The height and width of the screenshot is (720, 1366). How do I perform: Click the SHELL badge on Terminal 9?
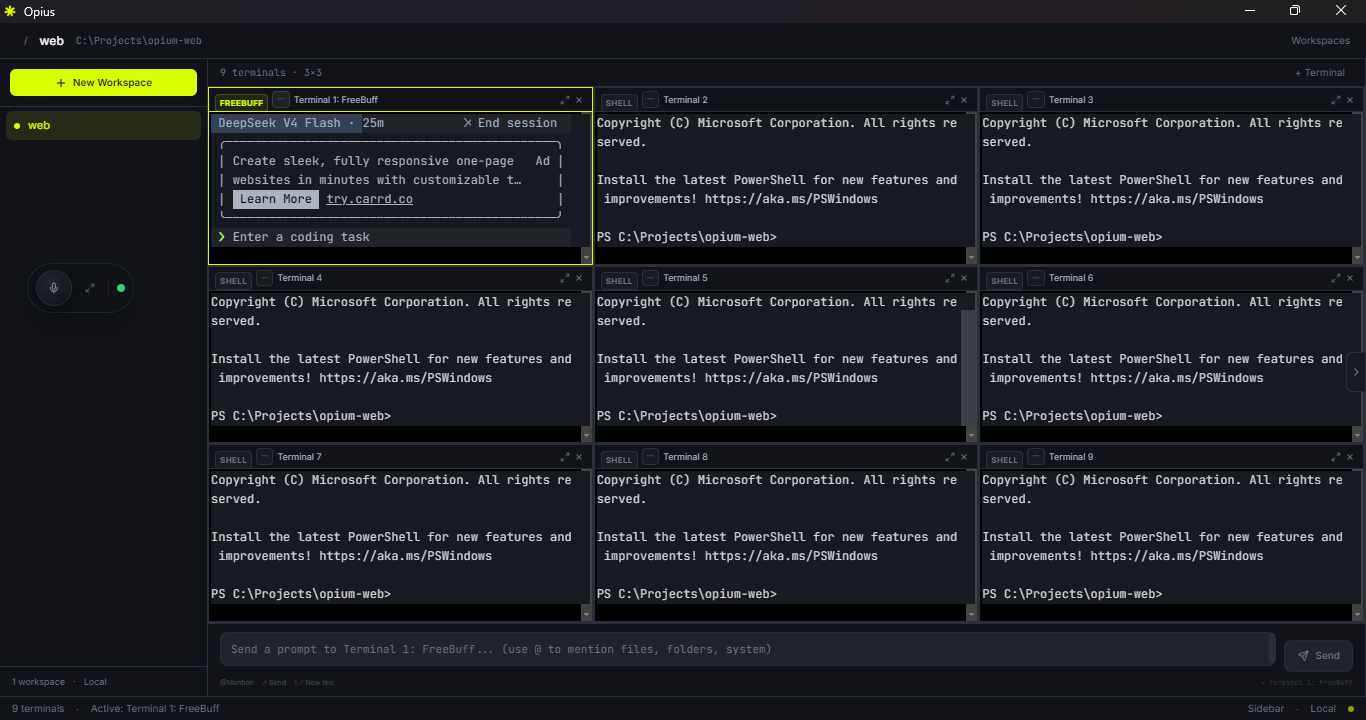click(1004, 460)
